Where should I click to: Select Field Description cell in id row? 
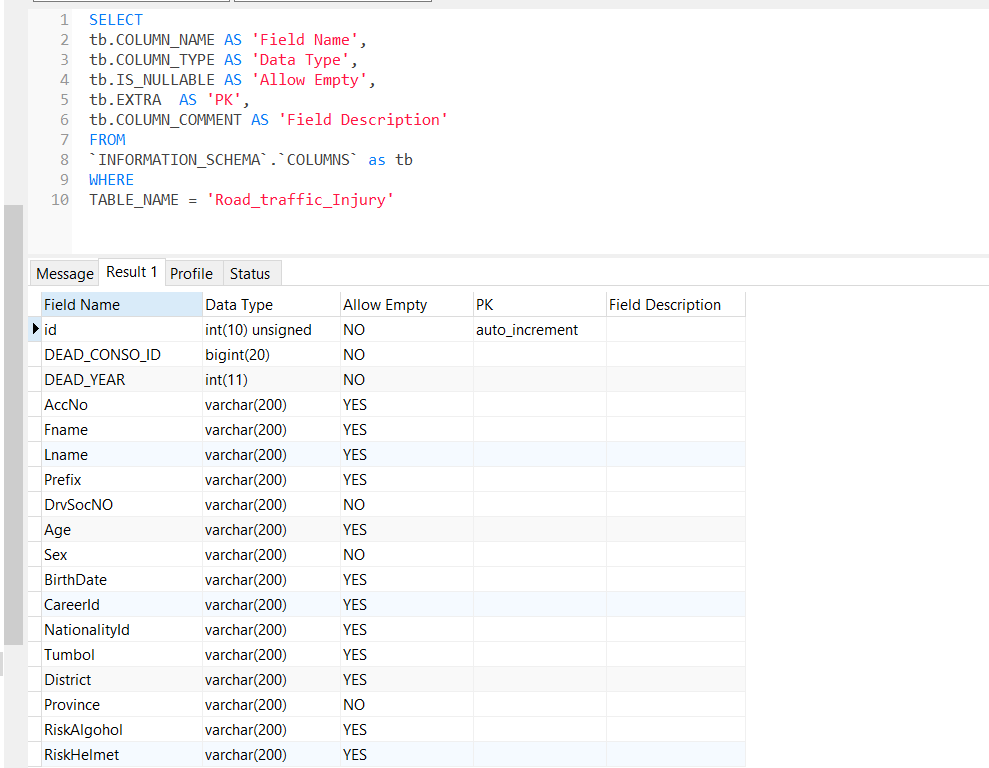pos(676,330)
